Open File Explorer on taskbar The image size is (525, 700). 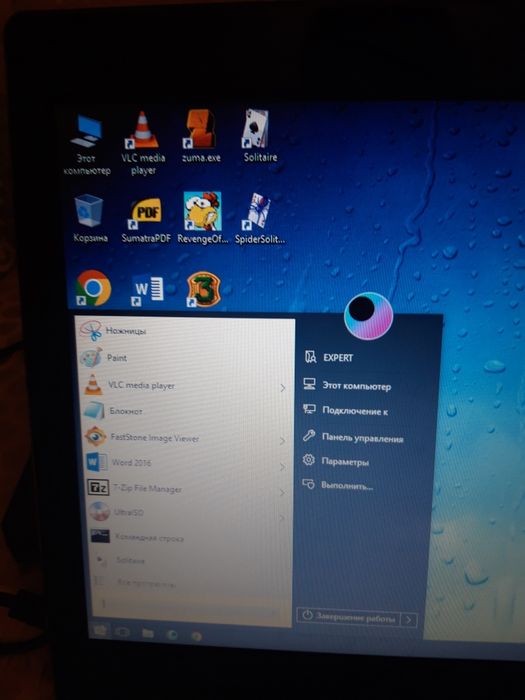pyautogui.click(x=148, y=633)
